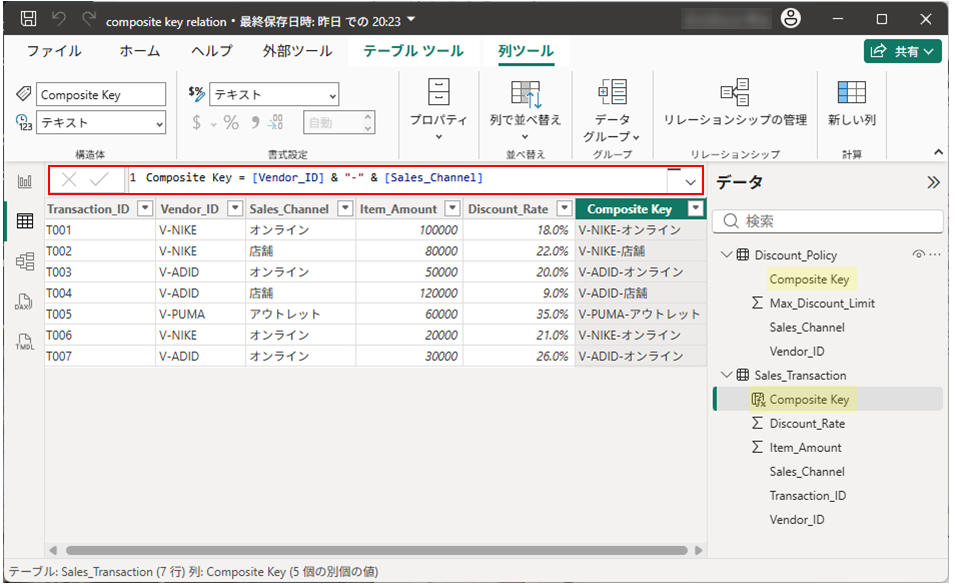Image resolution: width=955 pixels, height=584 pixels.
Task: Open DAX query view icon
Action: coord(25,301)
